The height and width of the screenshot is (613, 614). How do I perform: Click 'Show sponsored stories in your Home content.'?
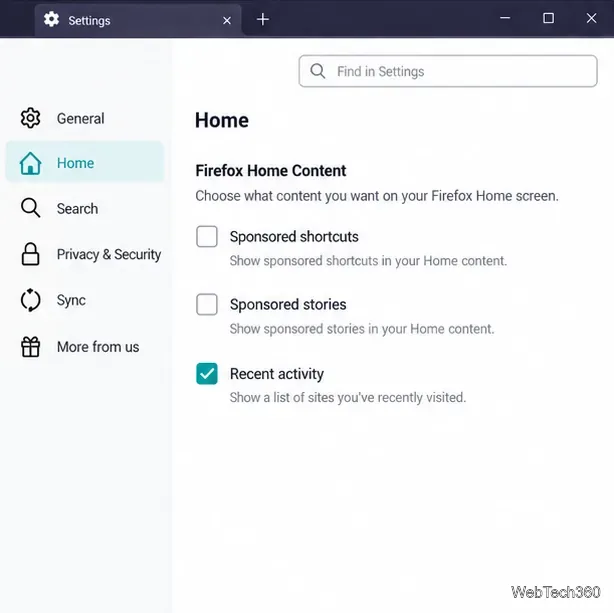362,329
